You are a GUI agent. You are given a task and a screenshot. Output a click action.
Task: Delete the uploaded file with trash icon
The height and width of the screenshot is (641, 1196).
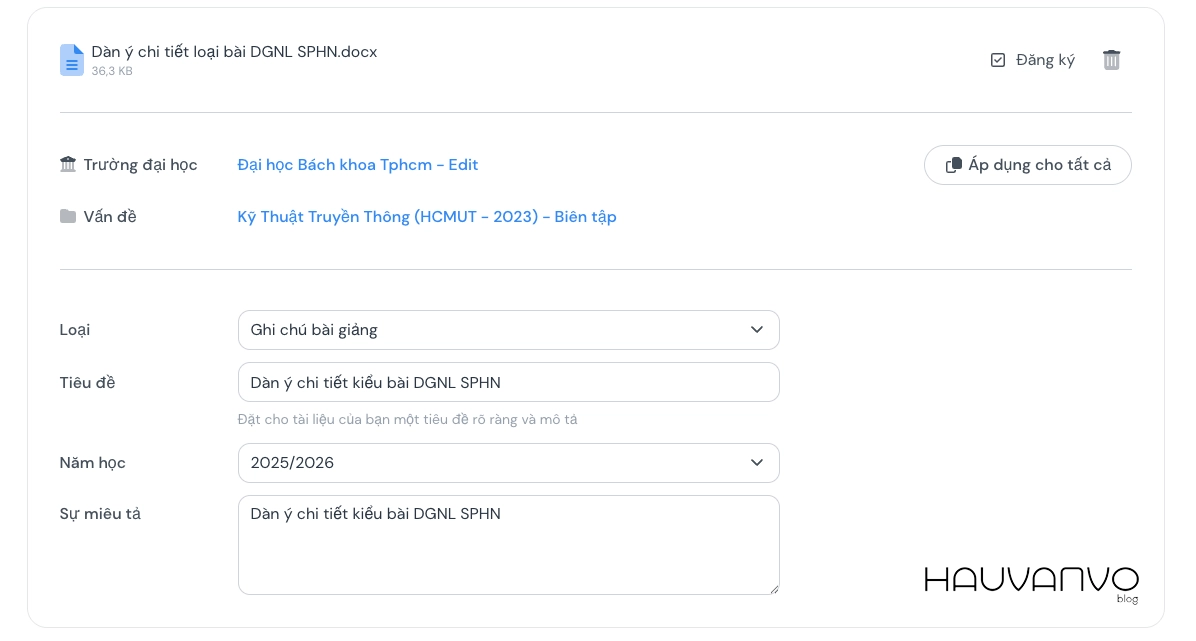(x=1111, y=60)
